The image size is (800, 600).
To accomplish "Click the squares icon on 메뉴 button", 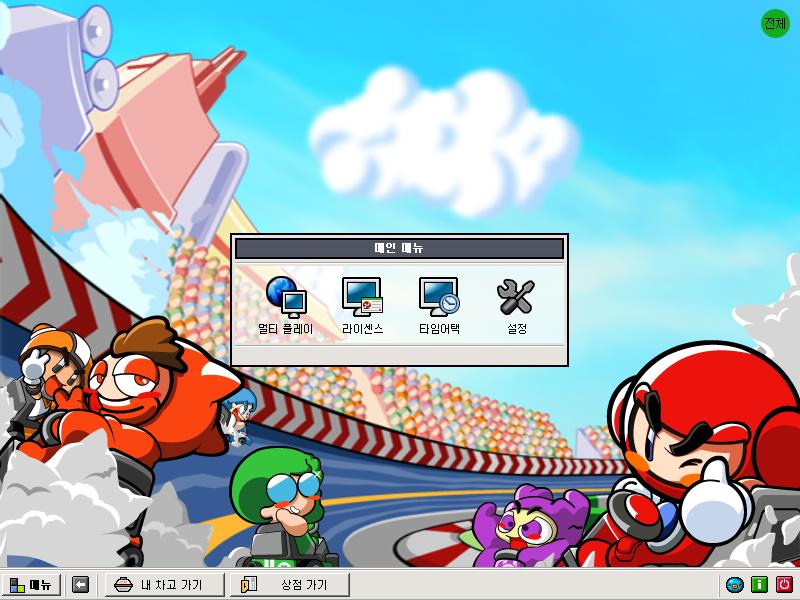I will tap(16, 585).
